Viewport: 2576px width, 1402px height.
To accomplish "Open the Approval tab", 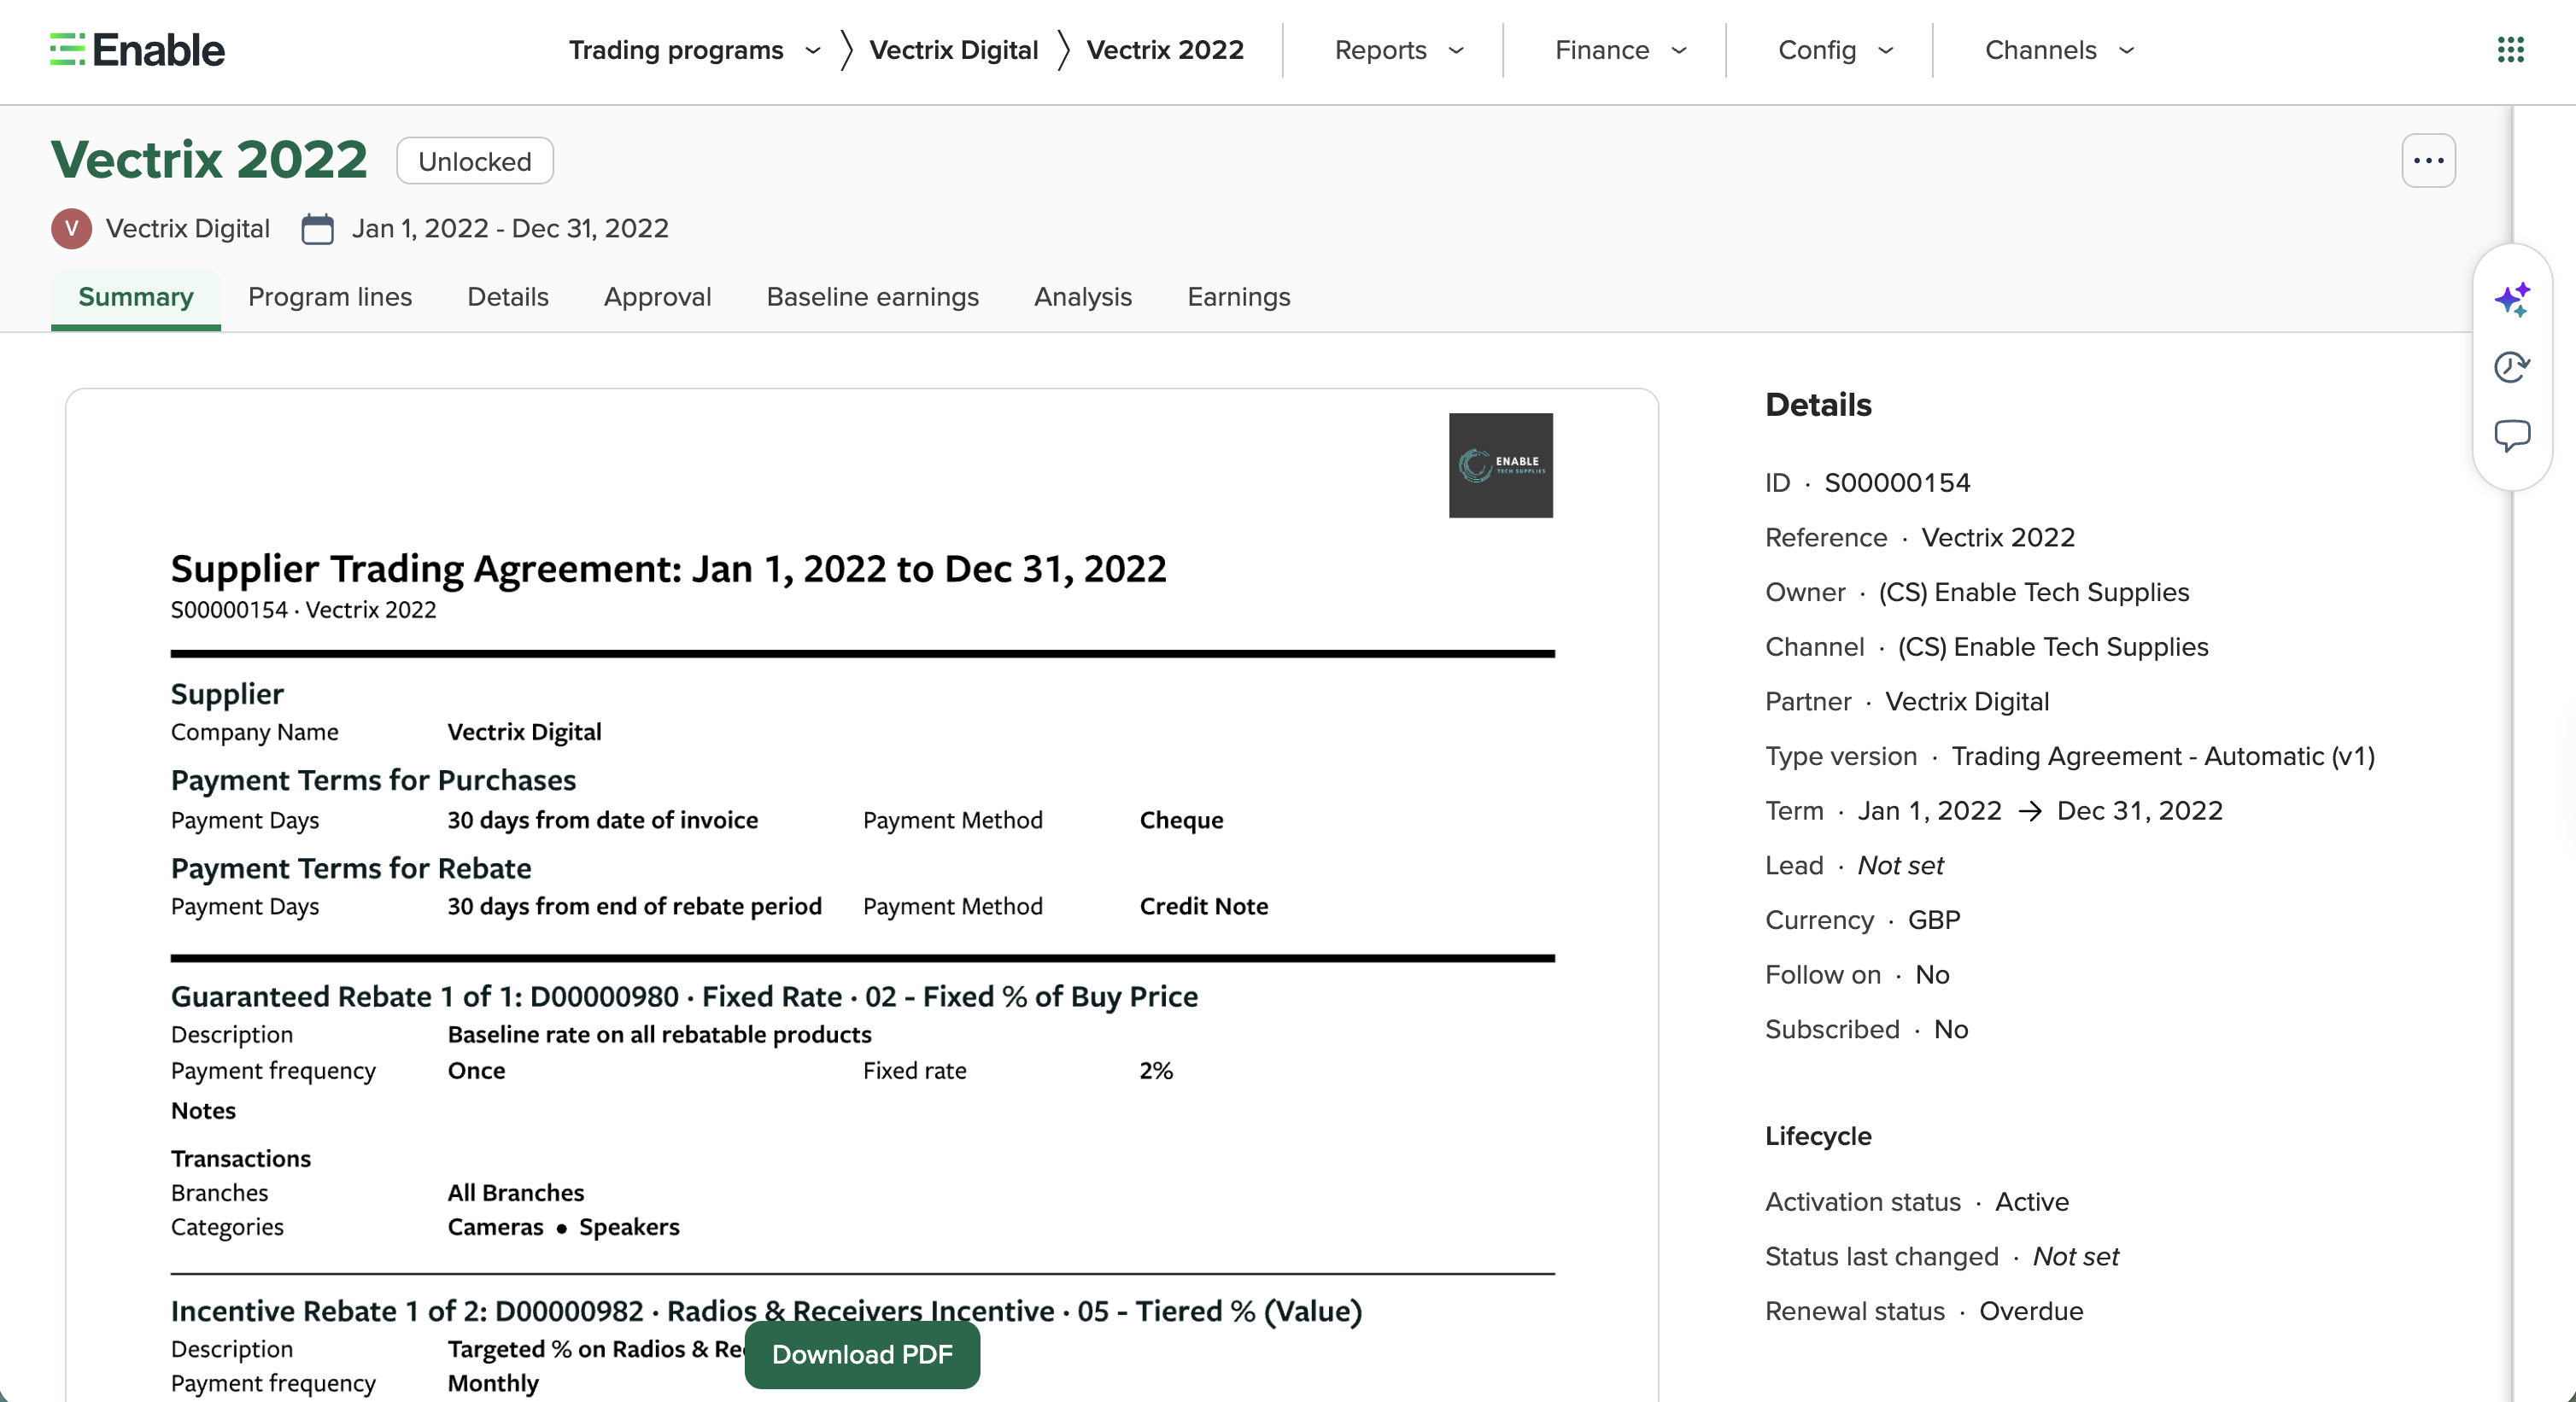I will tap(657, 297).
